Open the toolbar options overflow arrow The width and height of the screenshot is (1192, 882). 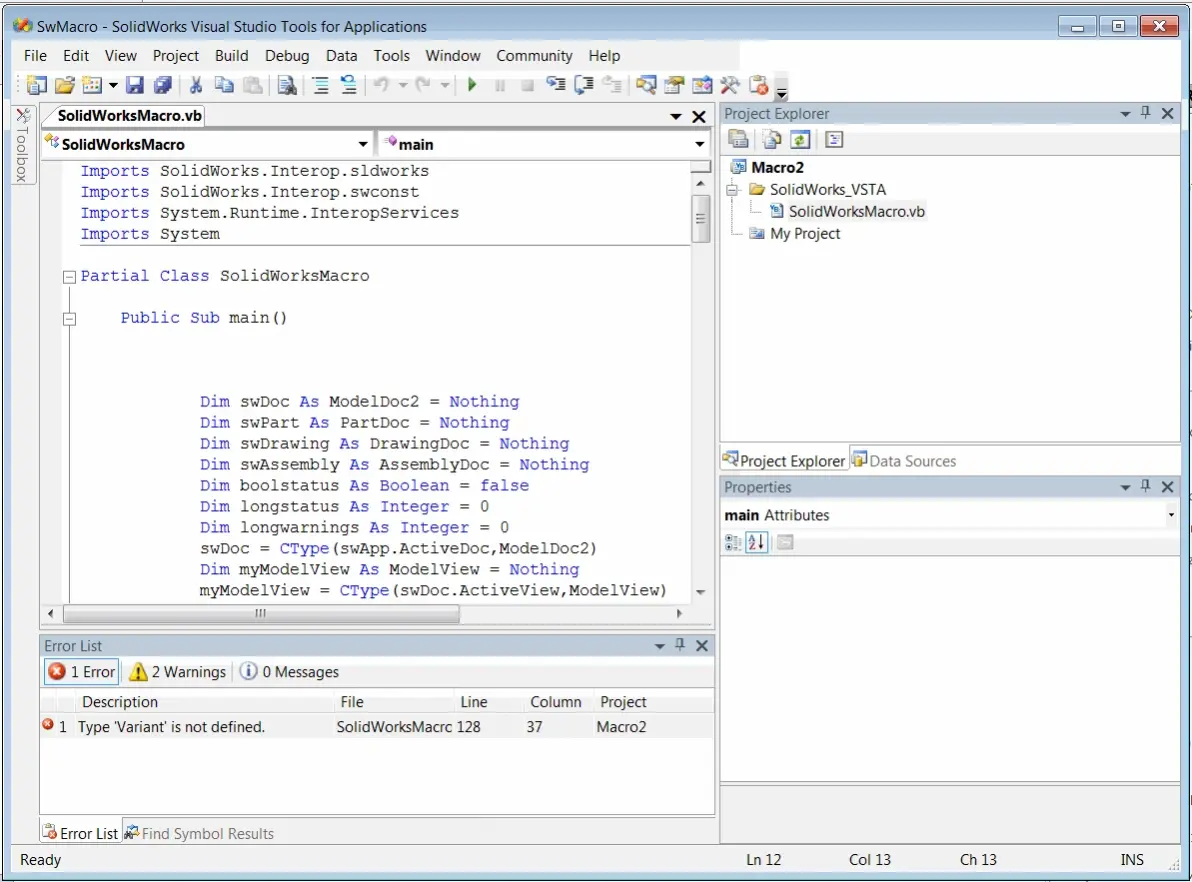(781, 92)
